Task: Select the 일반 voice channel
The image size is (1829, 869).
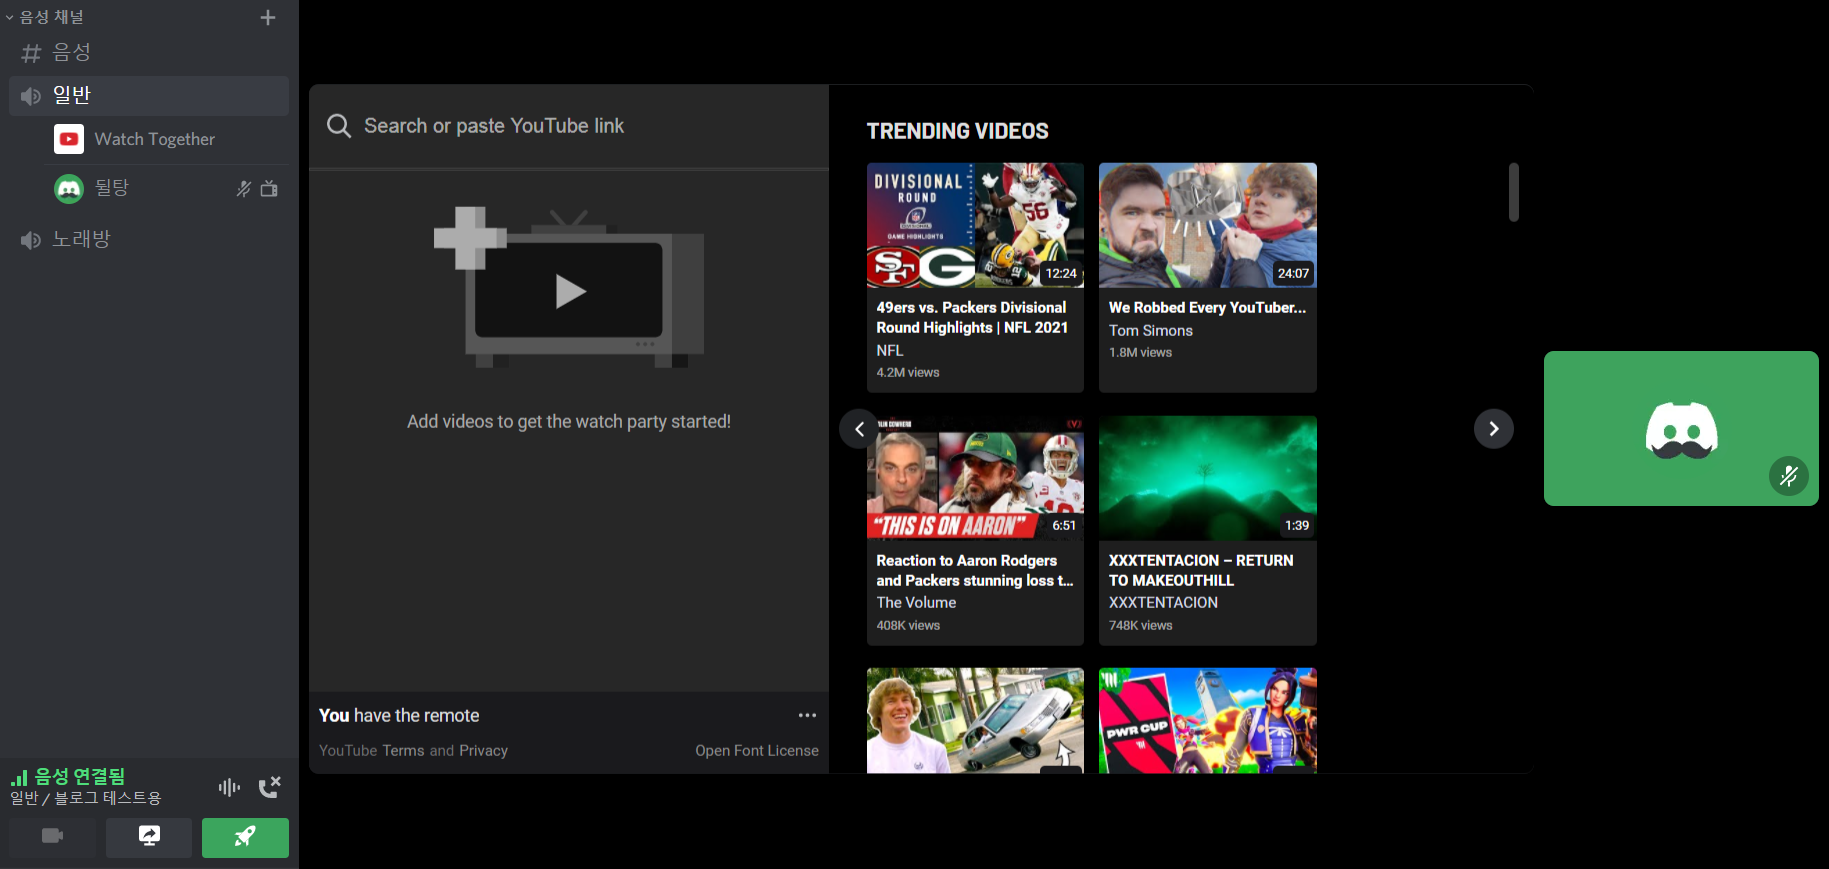Action: 149,95
